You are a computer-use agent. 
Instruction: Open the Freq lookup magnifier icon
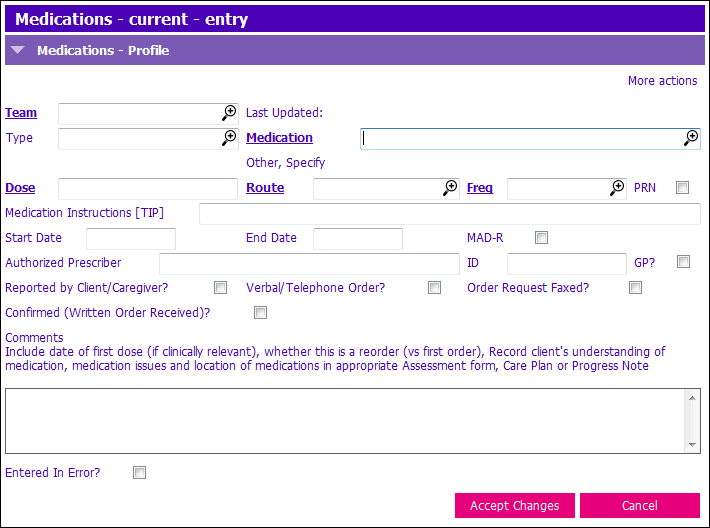(x=617, y=187)
